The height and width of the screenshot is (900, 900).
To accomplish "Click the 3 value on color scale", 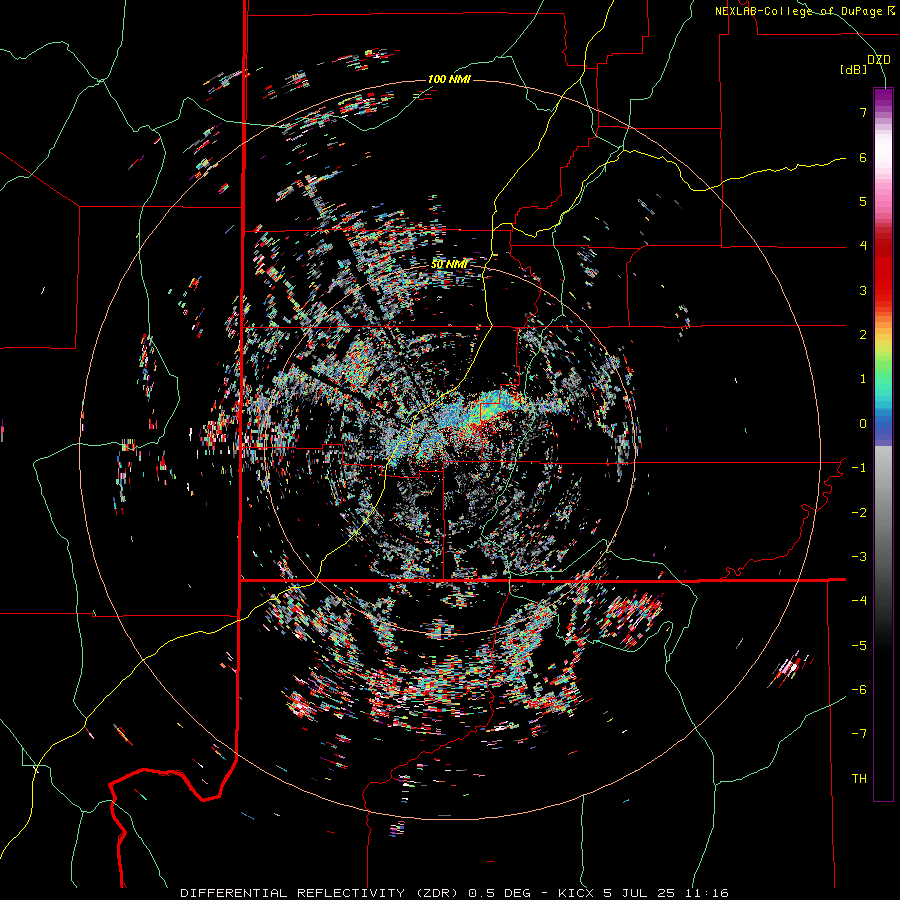I will tap(863, 290).
